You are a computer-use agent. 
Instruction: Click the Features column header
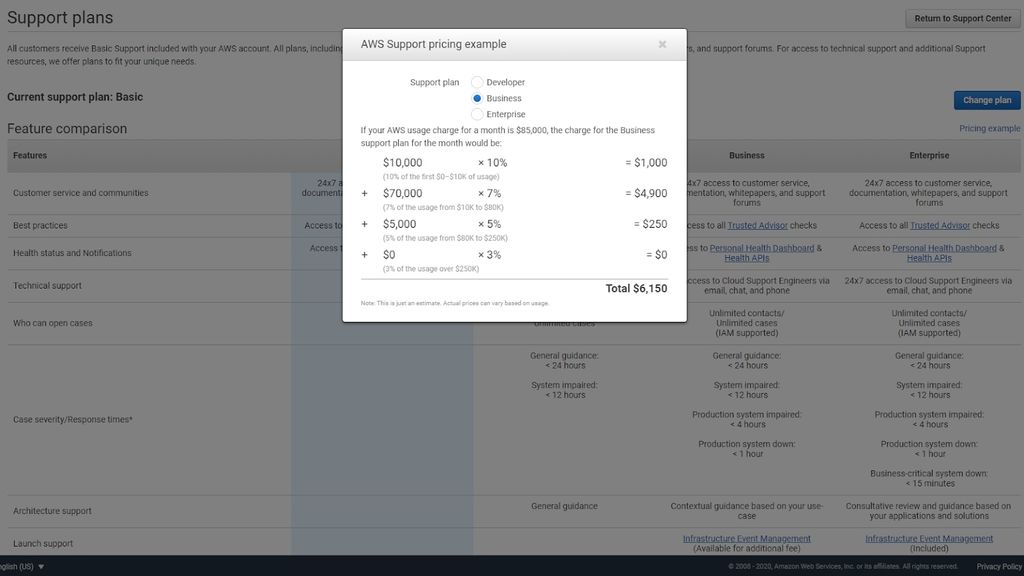pyautogui.click(x=30, y=155)
